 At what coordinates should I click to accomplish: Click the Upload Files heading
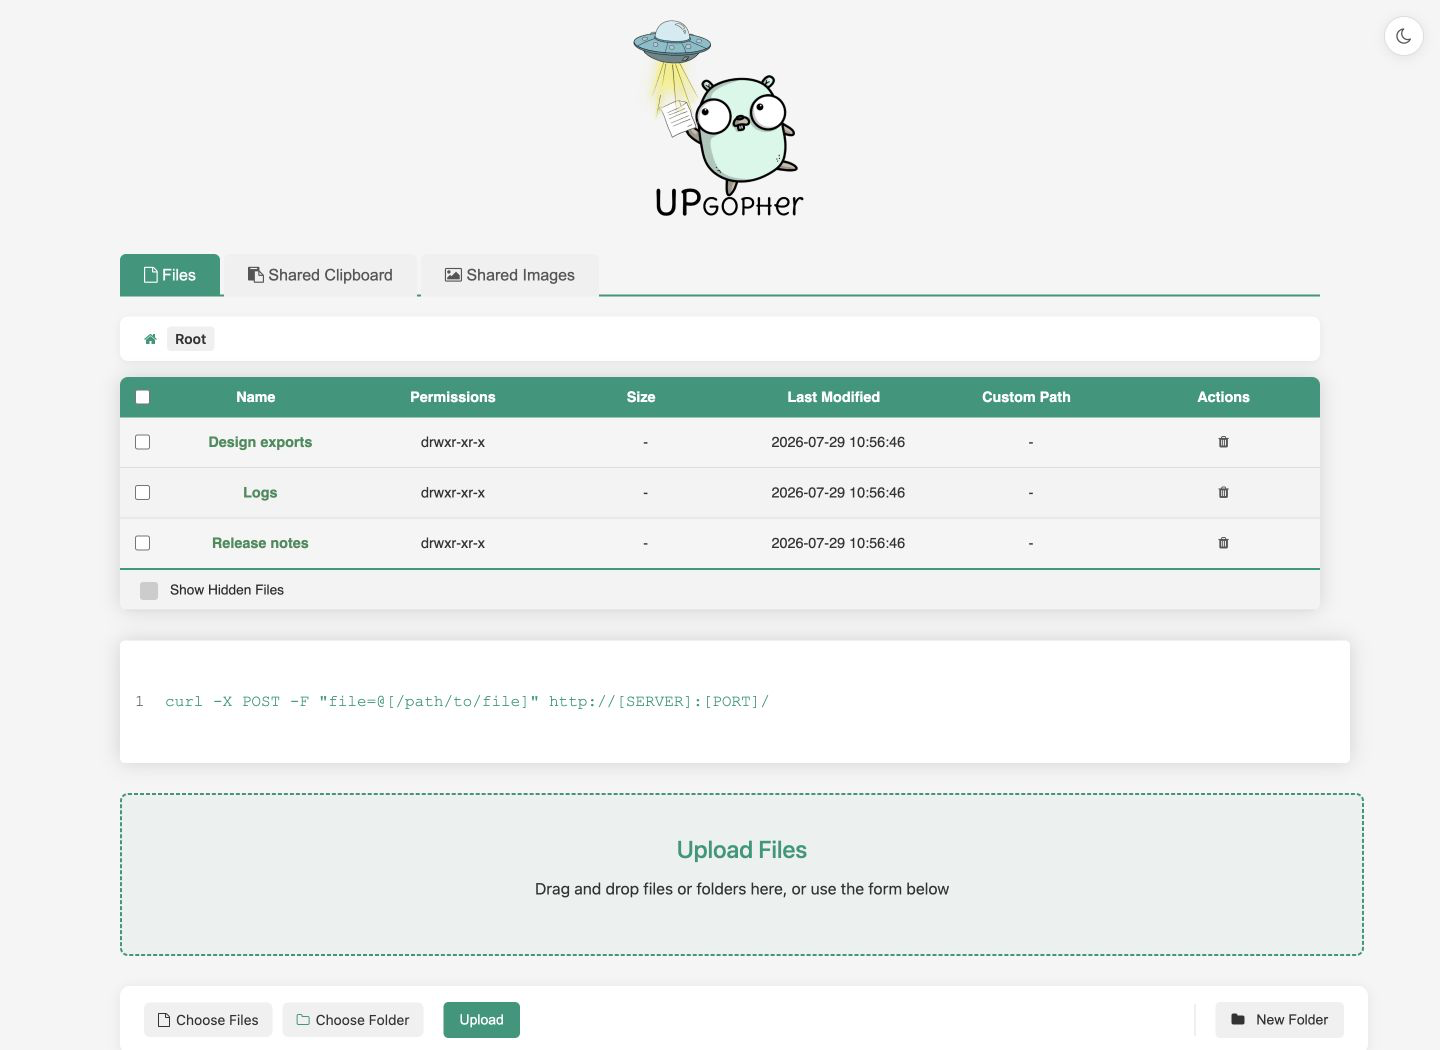pyautogui.click(x=742, y=850)
